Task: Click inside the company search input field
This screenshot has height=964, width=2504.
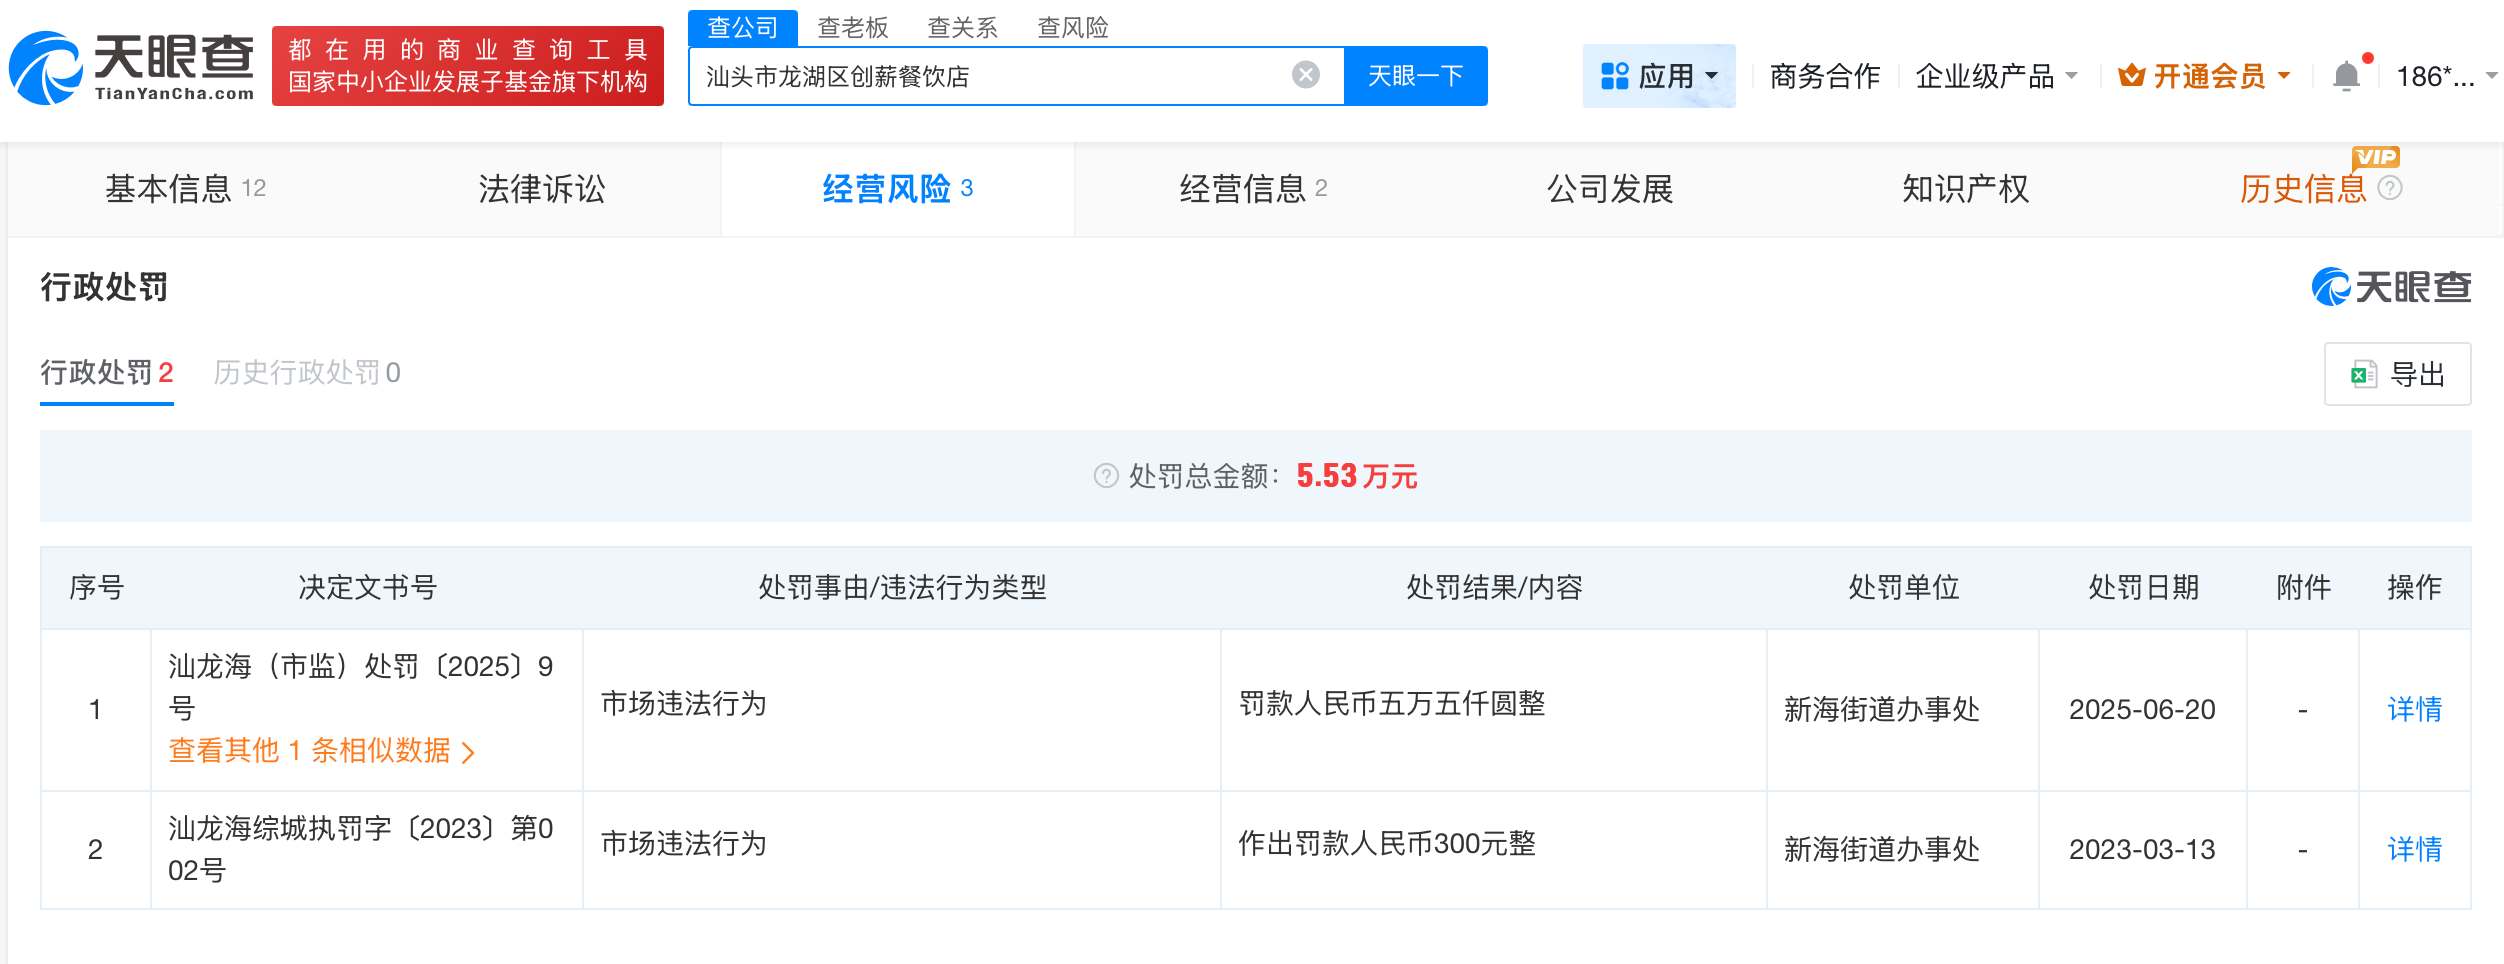Action: click(1000, 74)
